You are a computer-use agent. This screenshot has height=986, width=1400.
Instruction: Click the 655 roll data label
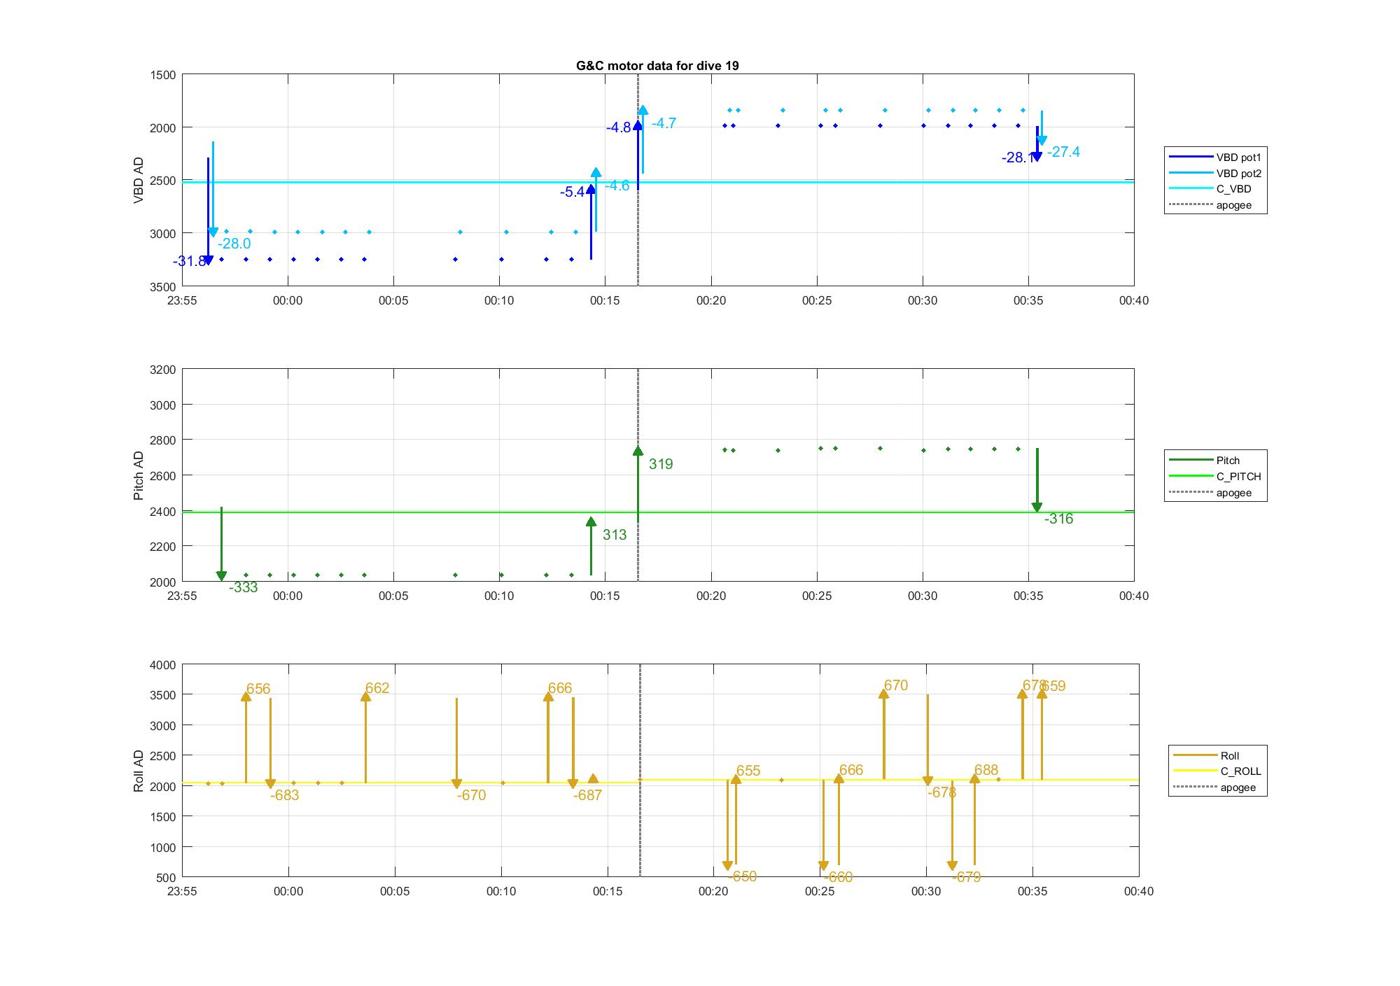pyautogui.click(x=748, y=771)
